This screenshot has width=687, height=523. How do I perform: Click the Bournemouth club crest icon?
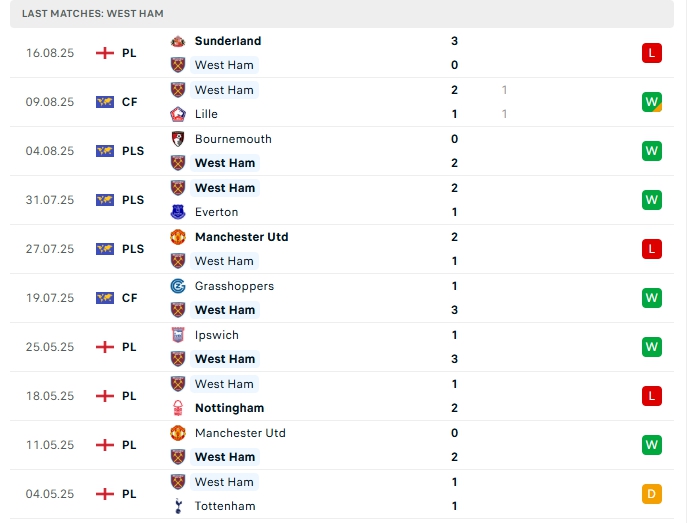tap(178, 139)
